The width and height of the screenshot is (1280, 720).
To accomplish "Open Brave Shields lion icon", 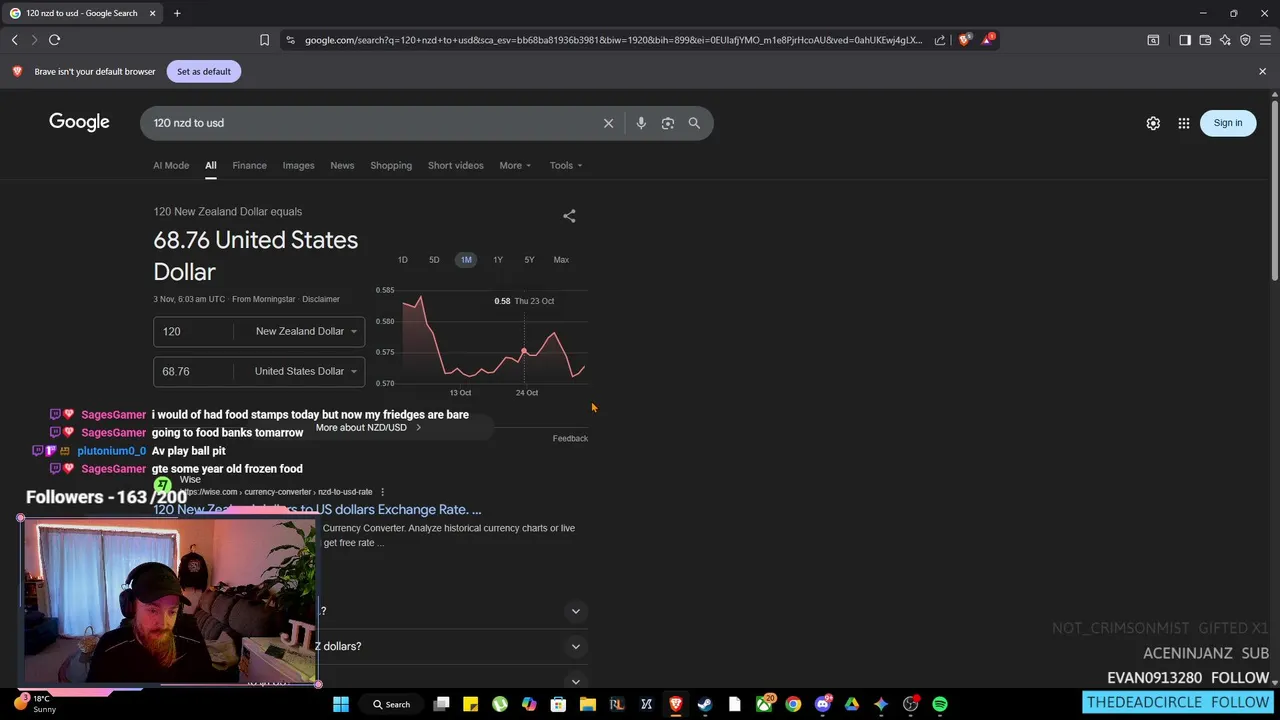I will 965,40.
